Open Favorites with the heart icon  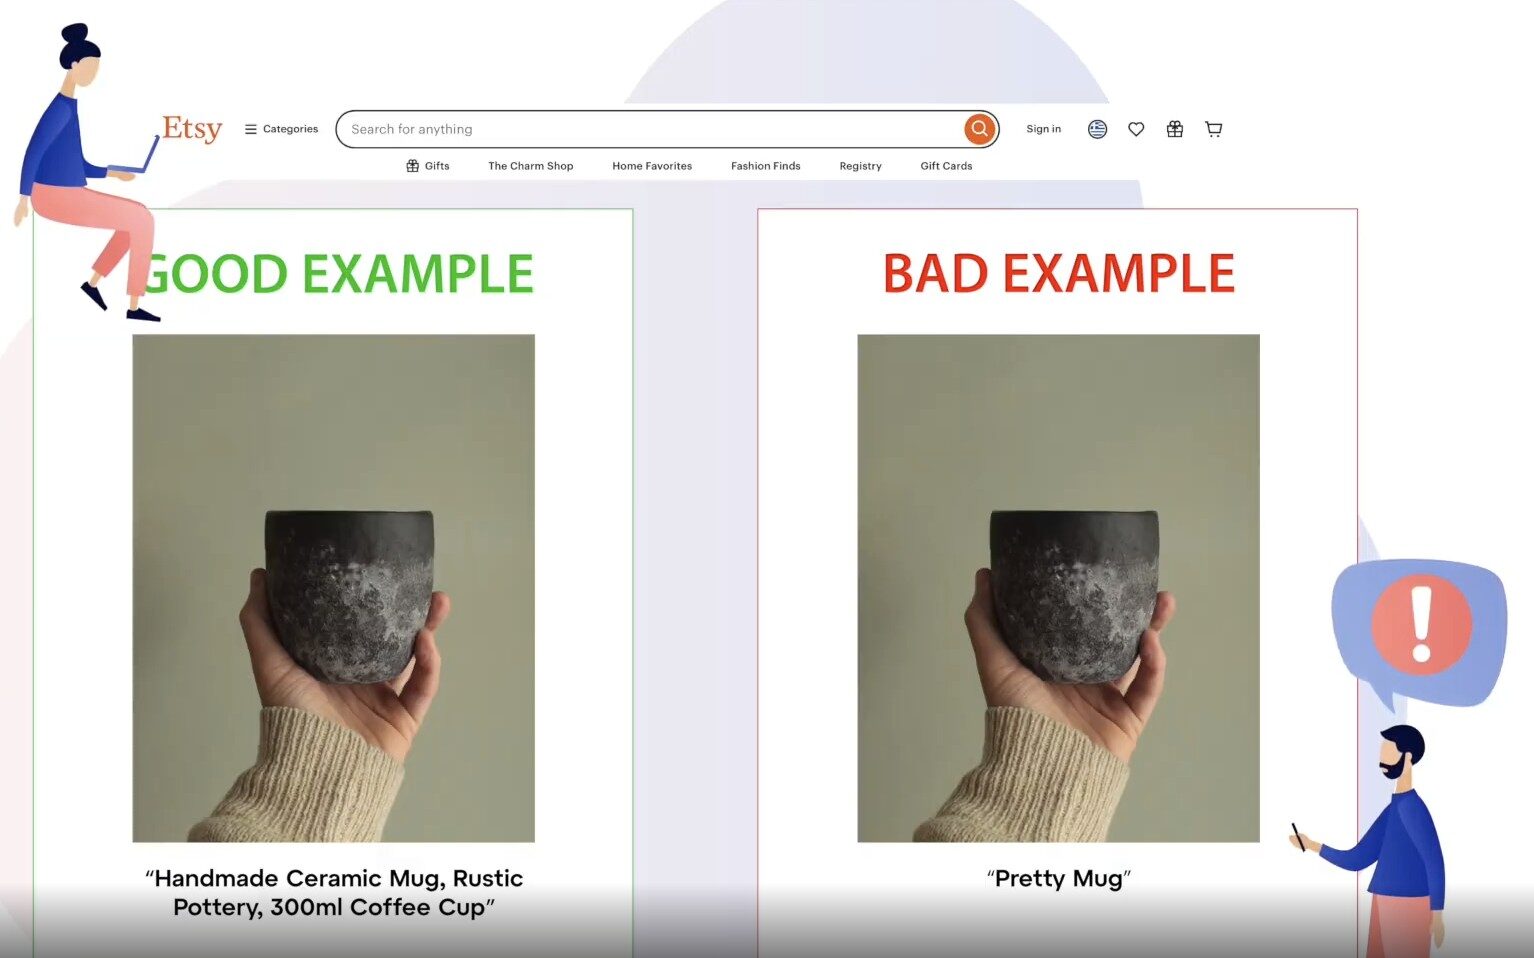[x=1136, y=129]
